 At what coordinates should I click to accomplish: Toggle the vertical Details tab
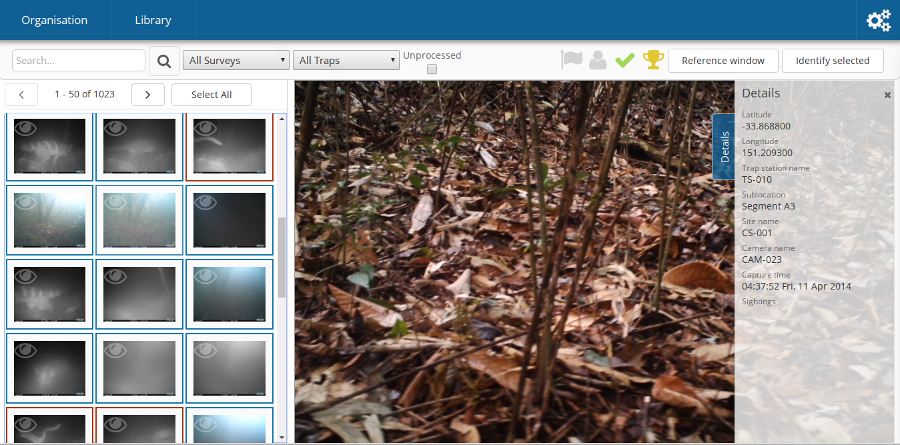click(724, 147)
